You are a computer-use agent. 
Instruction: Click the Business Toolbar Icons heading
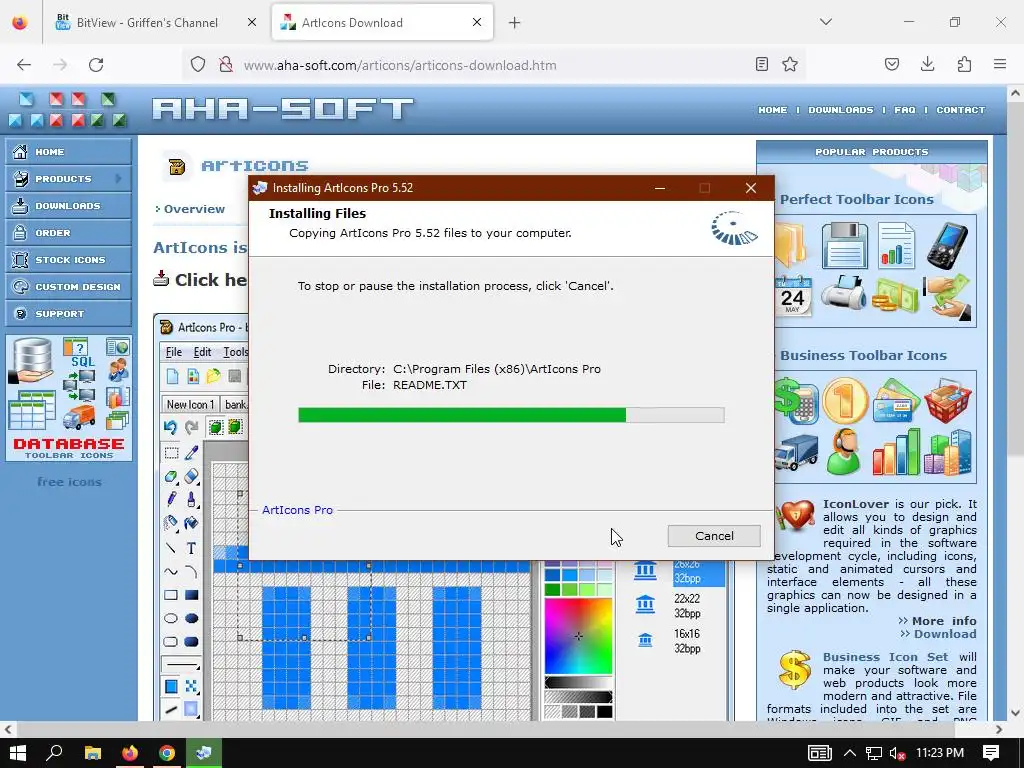pyautogui.click(x=863, y=356)
